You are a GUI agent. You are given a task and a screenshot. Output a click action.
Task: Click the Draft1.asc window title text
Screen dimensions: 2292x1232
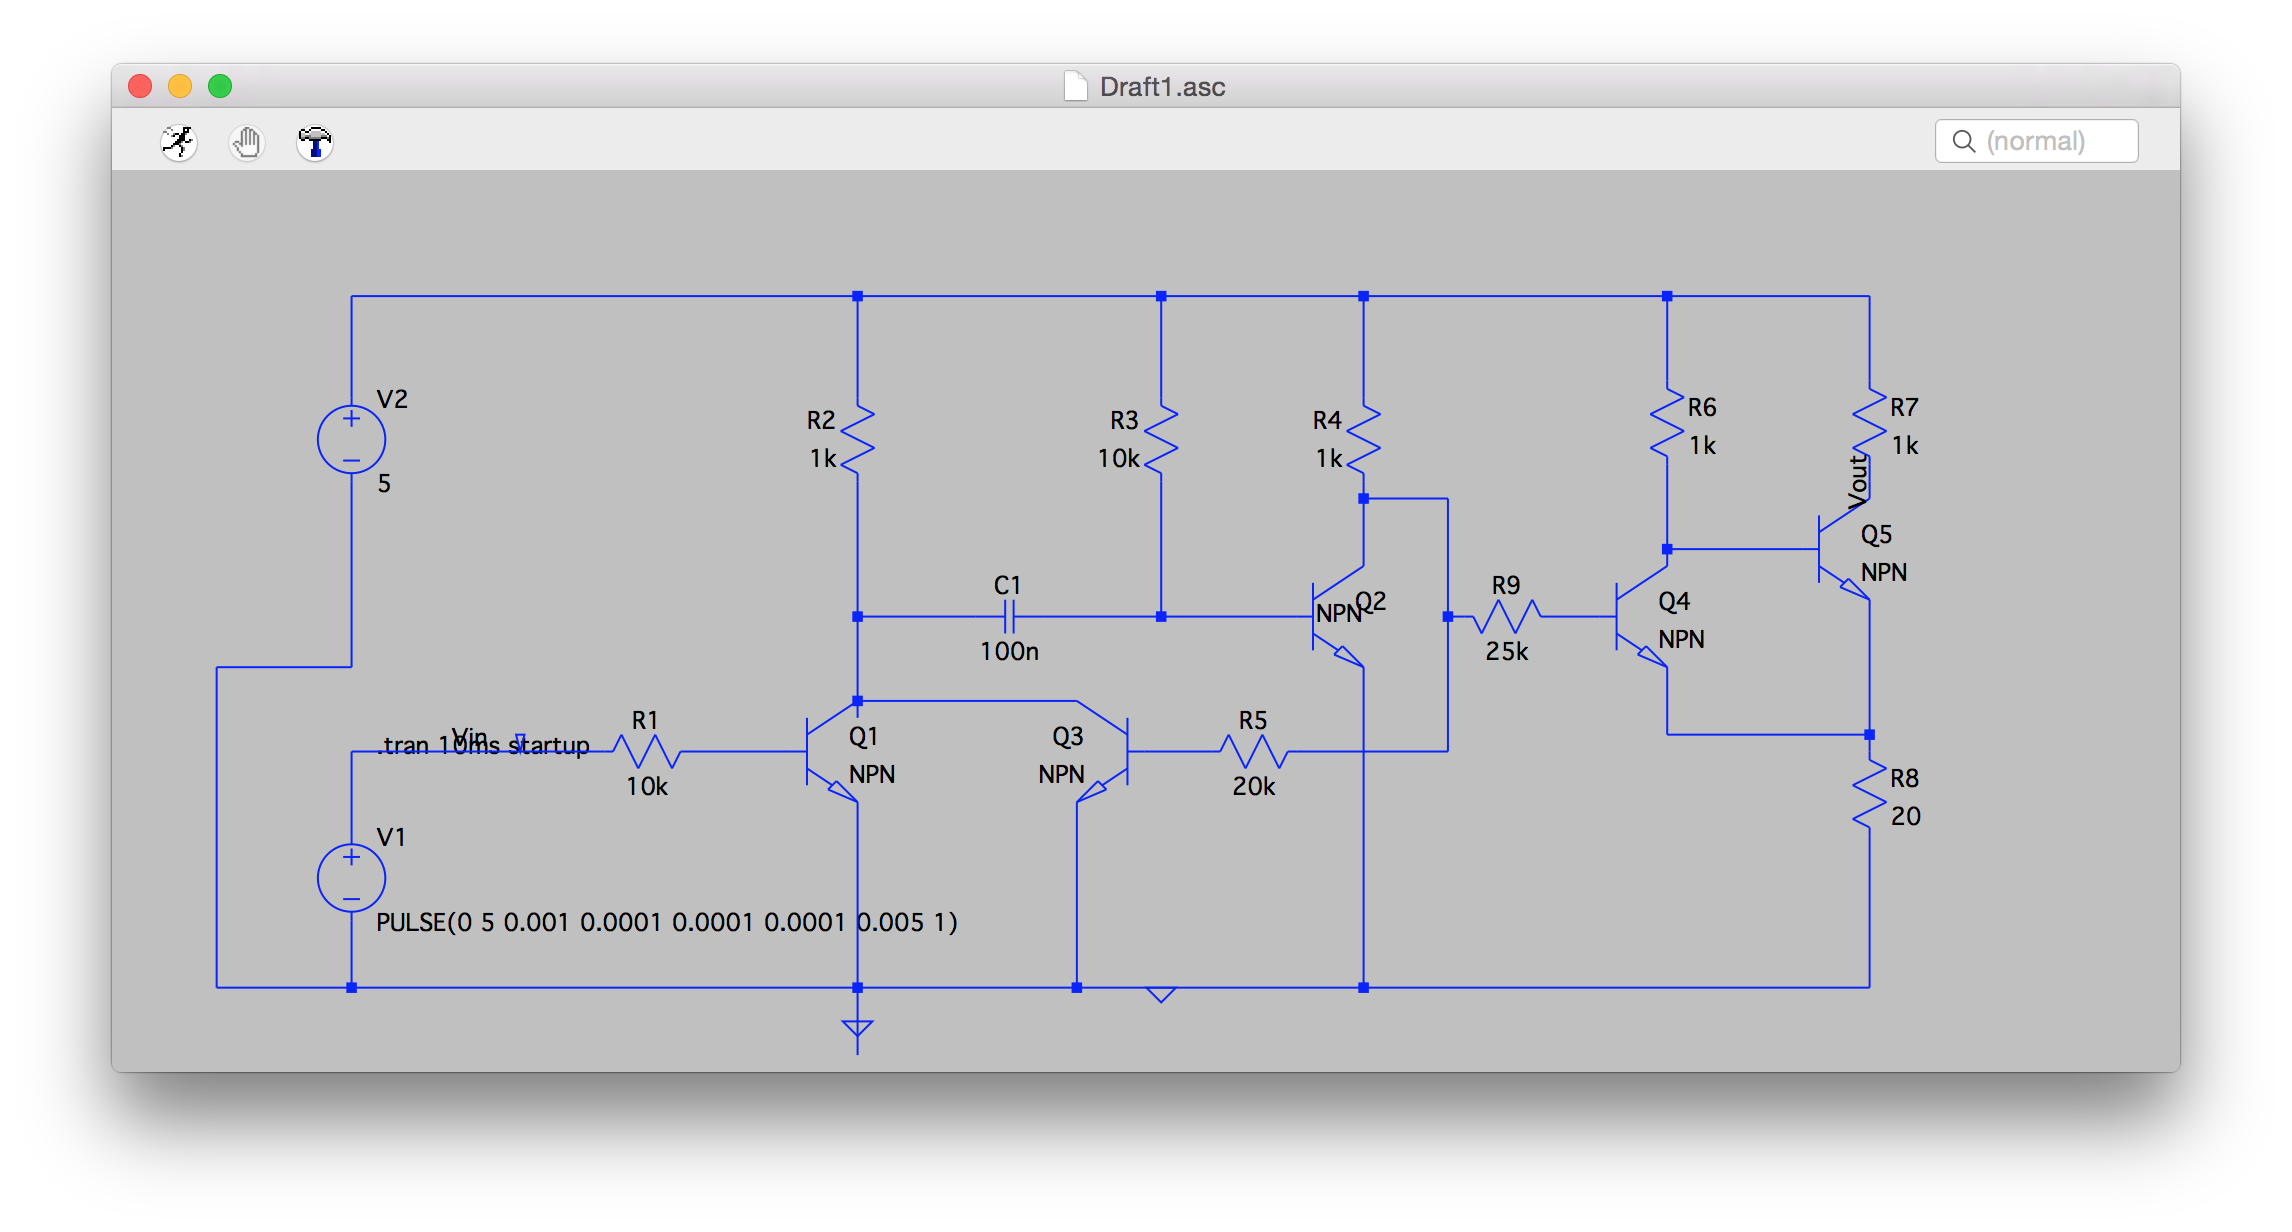tap(1162, 87)
